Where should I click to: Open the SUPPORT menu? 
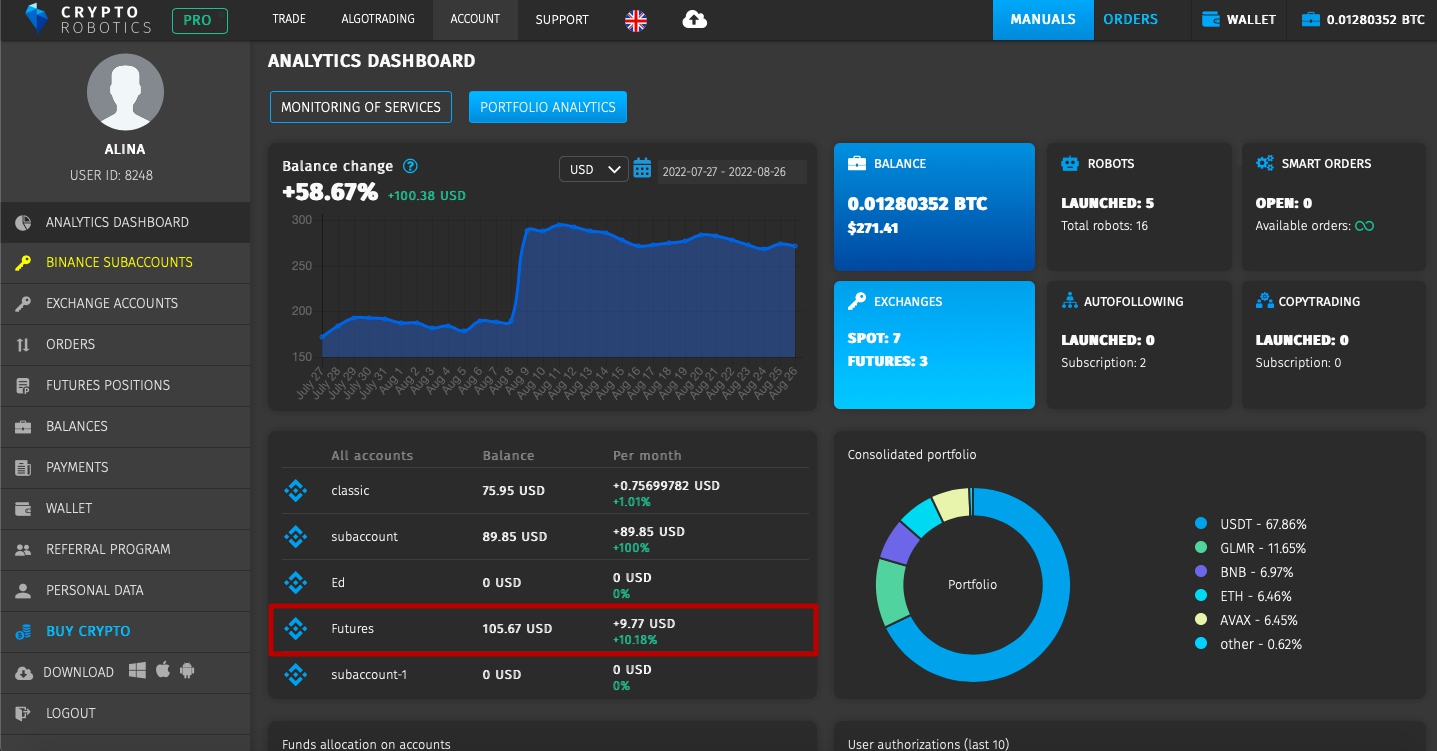coord(562,19)
